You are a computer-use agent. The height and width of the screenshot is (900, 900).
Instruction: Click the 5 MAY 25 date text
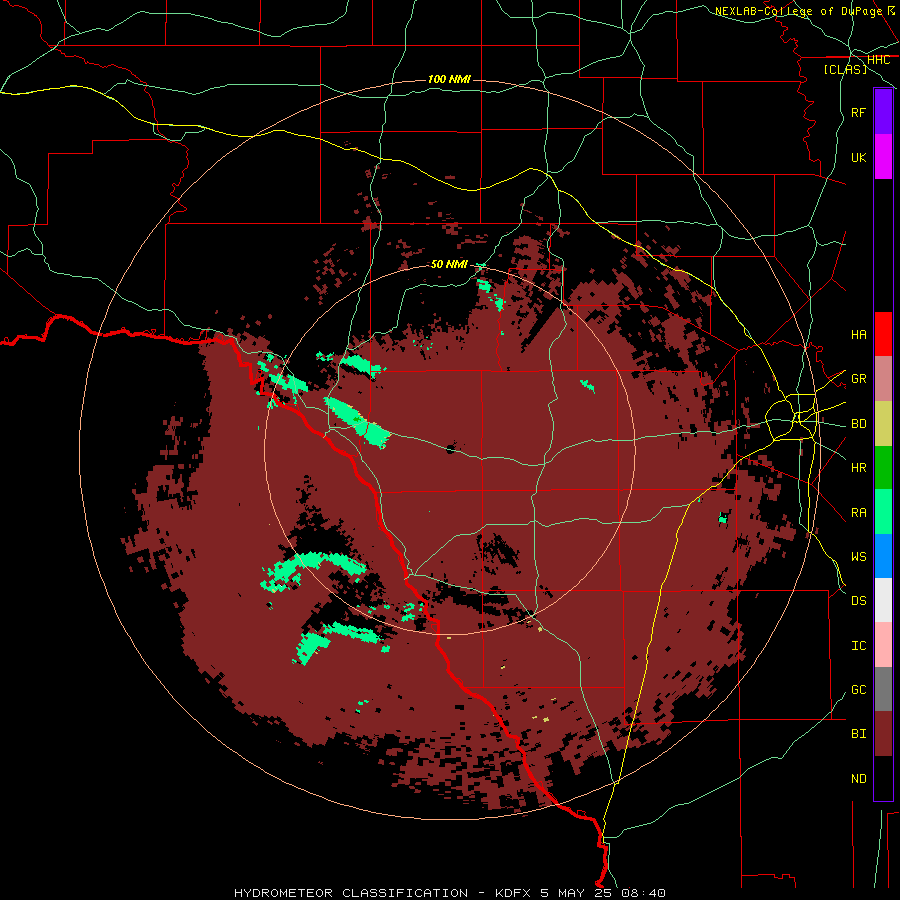576,893
